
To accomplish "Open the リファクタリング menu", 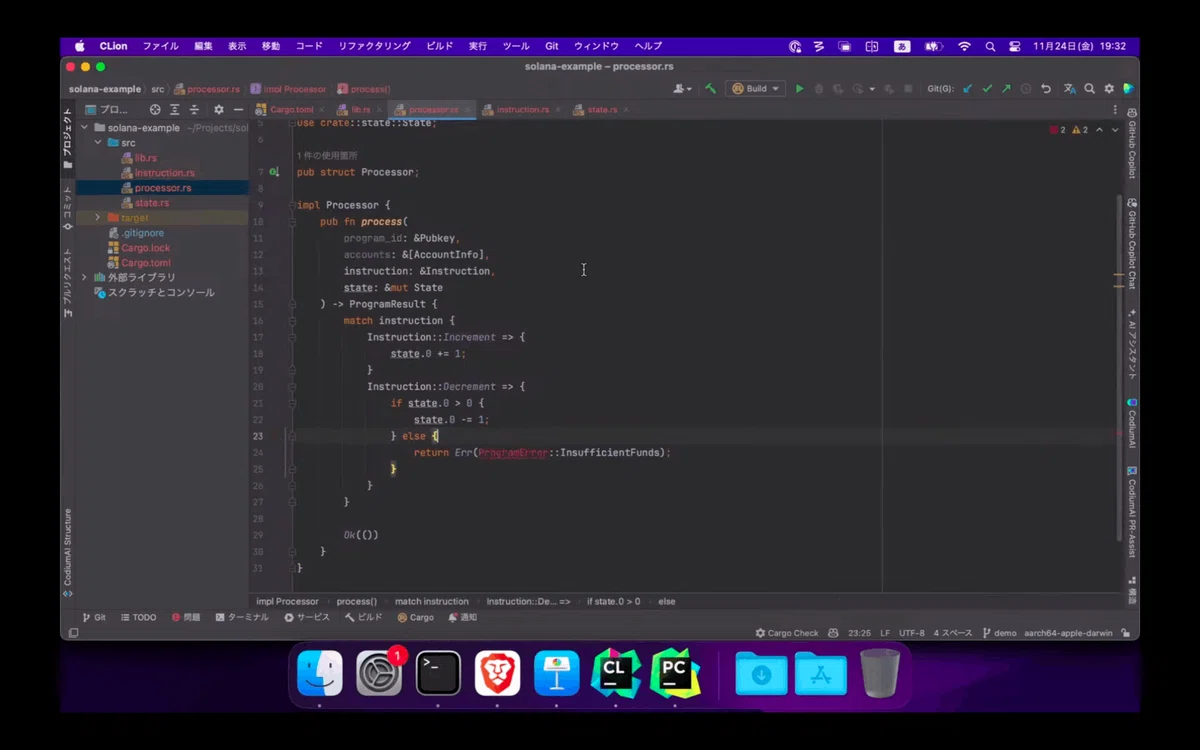I will 374,46.
